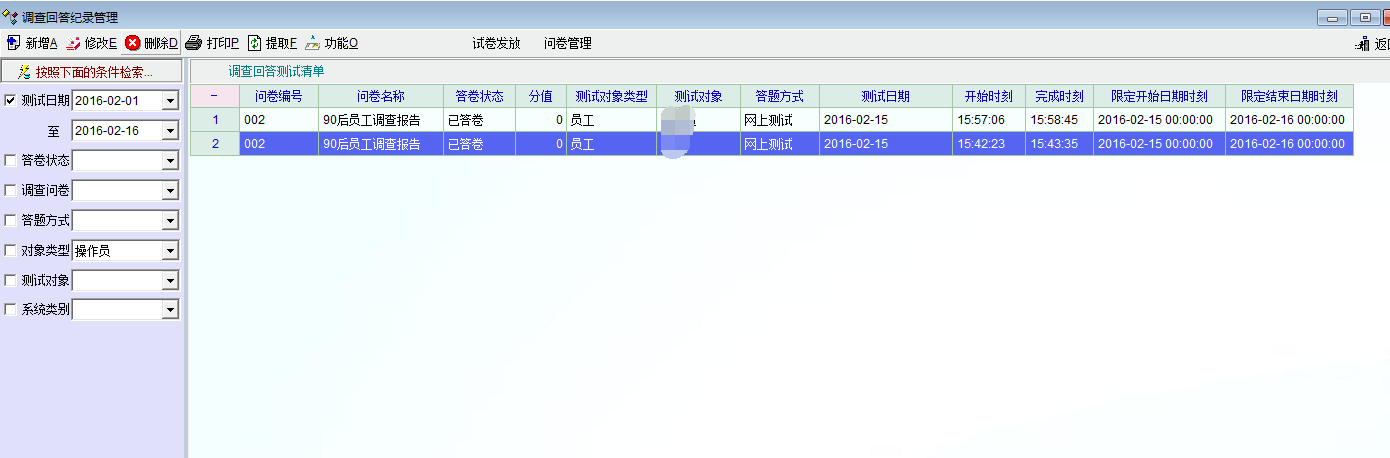Image resolution: width=1390 pixels, height=458 pixels.
Task: Open the 功能 (Function) toolbar icon
Action: [x=313, y=43]
